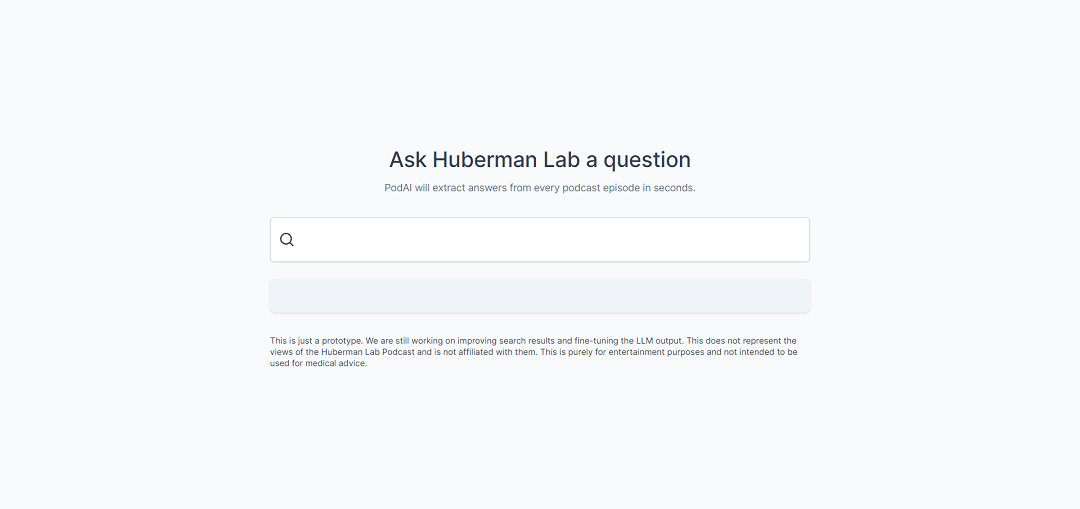Screen dimensions: 1080x509
Task: Click the word "seconds" in the subtitle
Action: 673,188
